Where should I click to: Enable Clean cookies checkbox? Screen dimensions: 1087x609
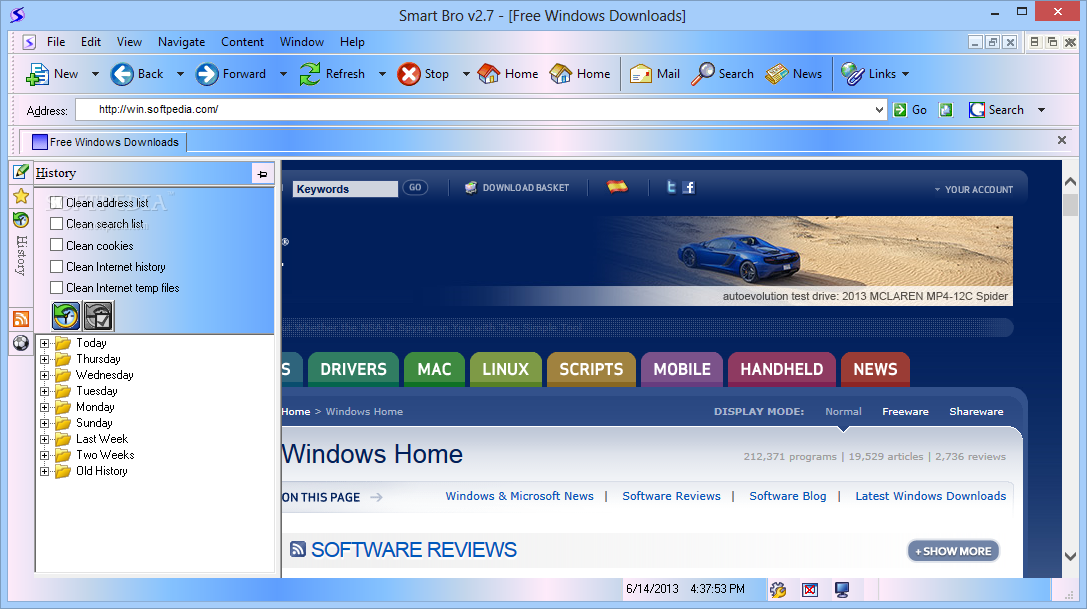(57, 245)
